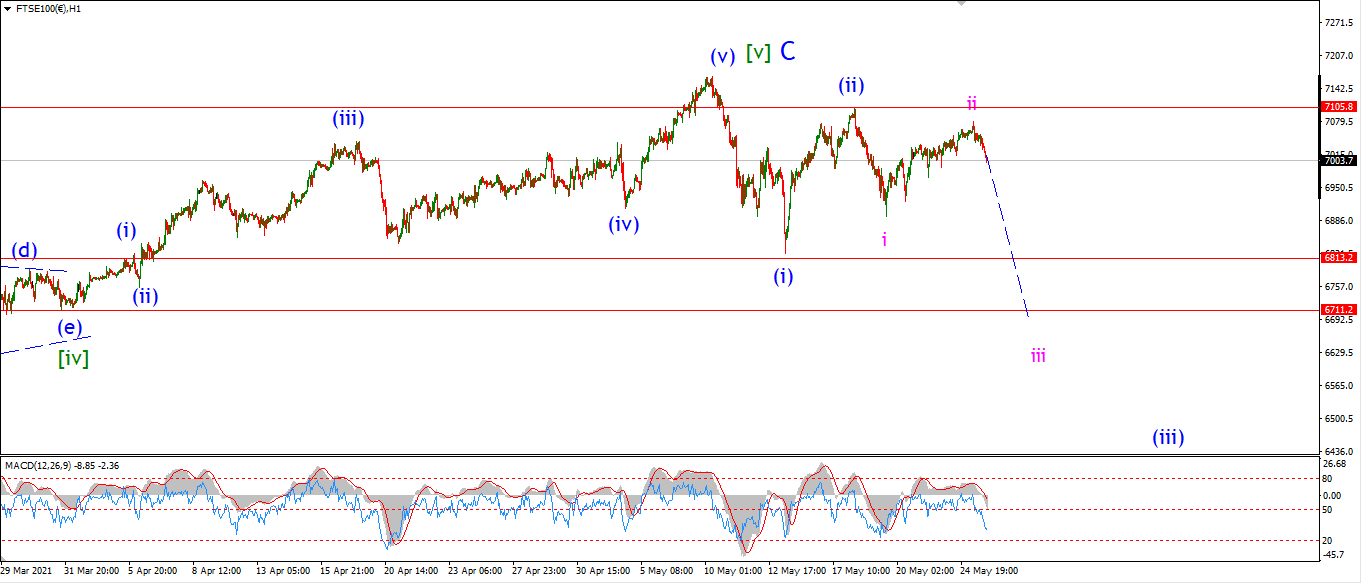Click the blue (e) wave label
This screenshot has width=1362, height=584.
70,327
